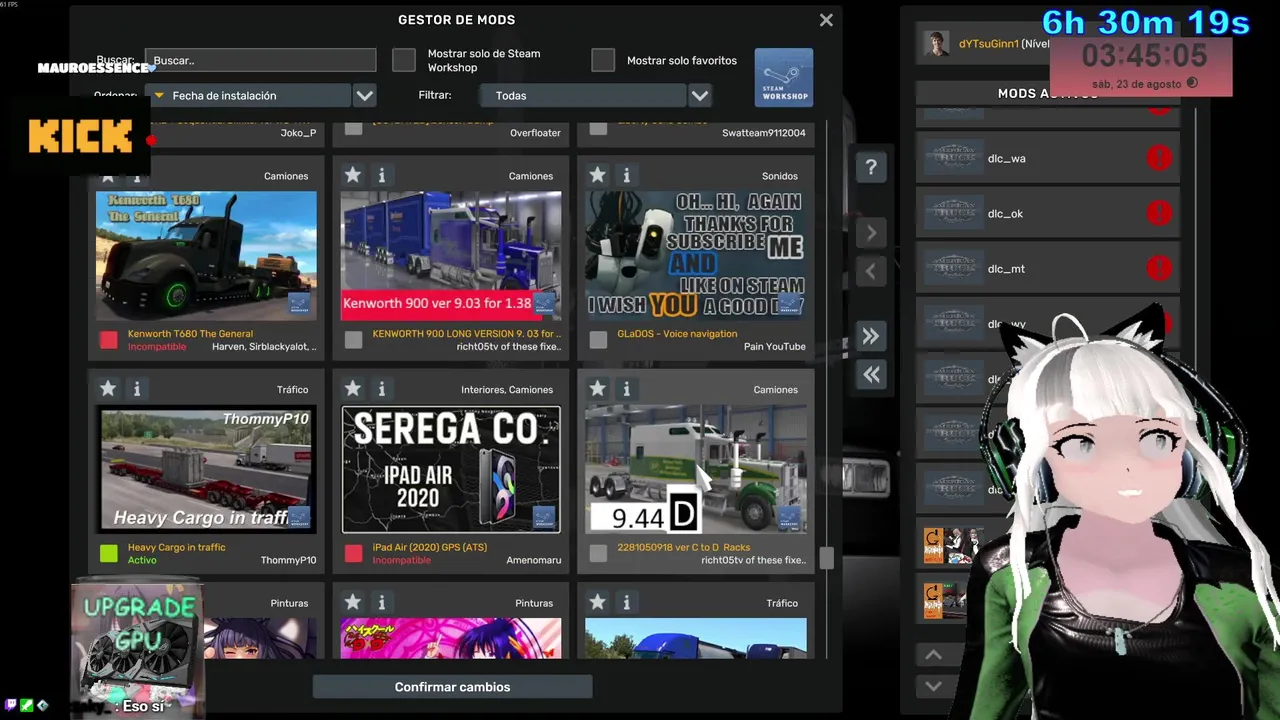Screen dimensions: 1280x720
Task: Remove selected mod with left arrow
Action: [871, 271]
